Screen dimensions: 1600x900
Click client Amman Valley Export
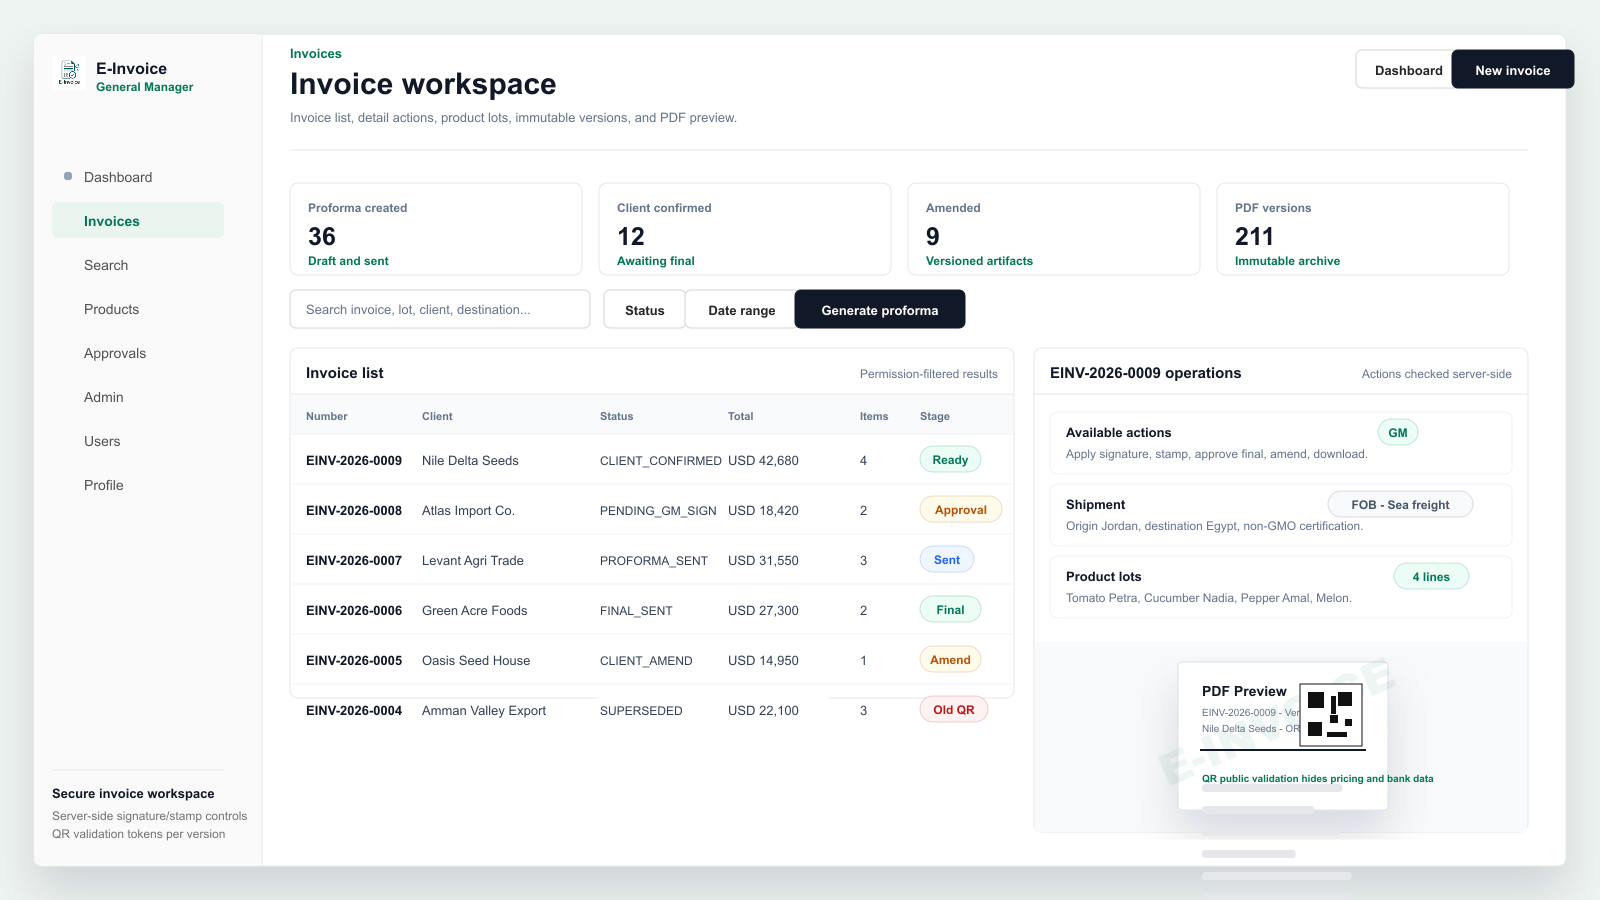(x=484, y=711)
